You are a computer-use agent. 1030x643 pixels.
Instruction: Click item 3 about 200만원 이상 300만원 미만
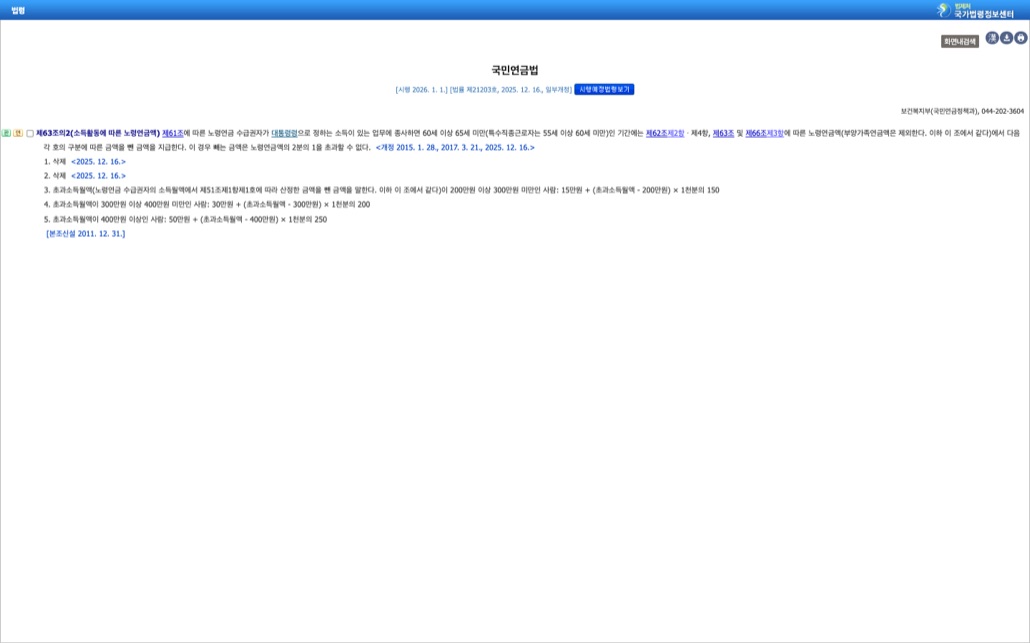382,190
